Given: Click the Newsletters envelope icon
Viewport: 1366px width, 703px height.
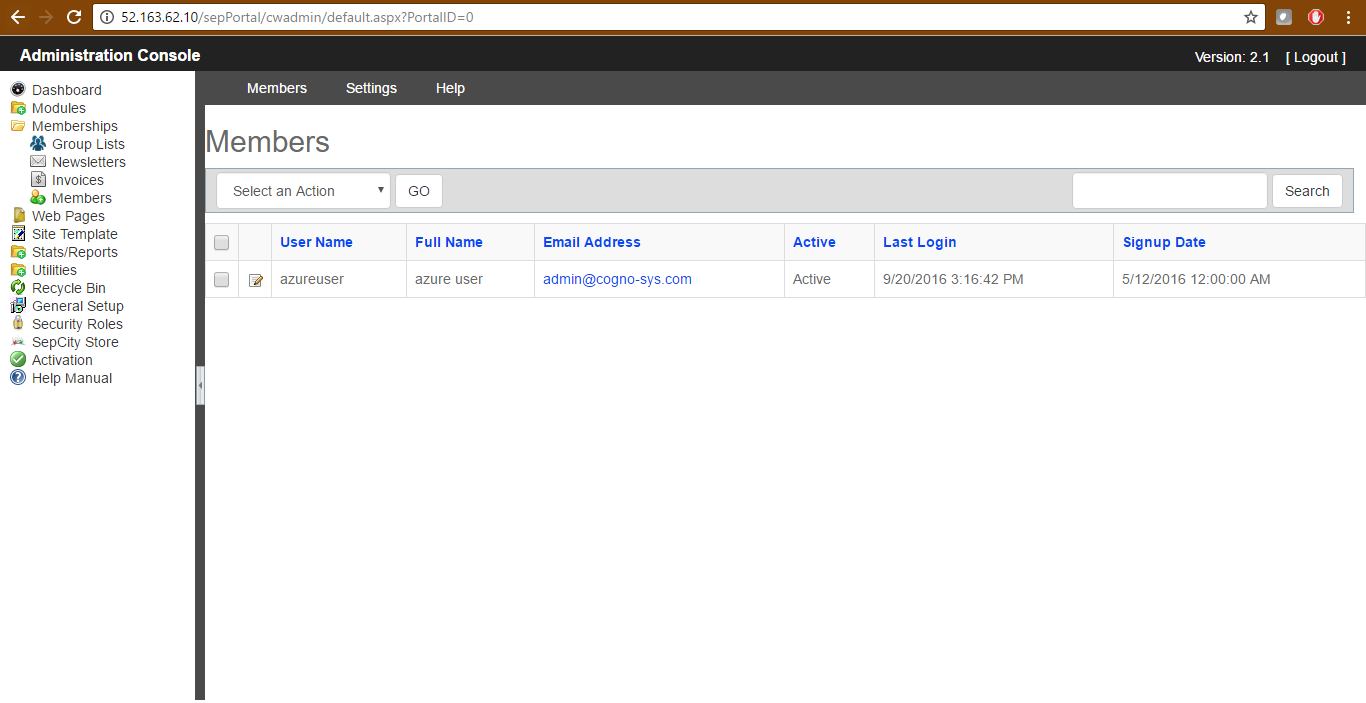Looking at the screenshot, I should 38,162.
